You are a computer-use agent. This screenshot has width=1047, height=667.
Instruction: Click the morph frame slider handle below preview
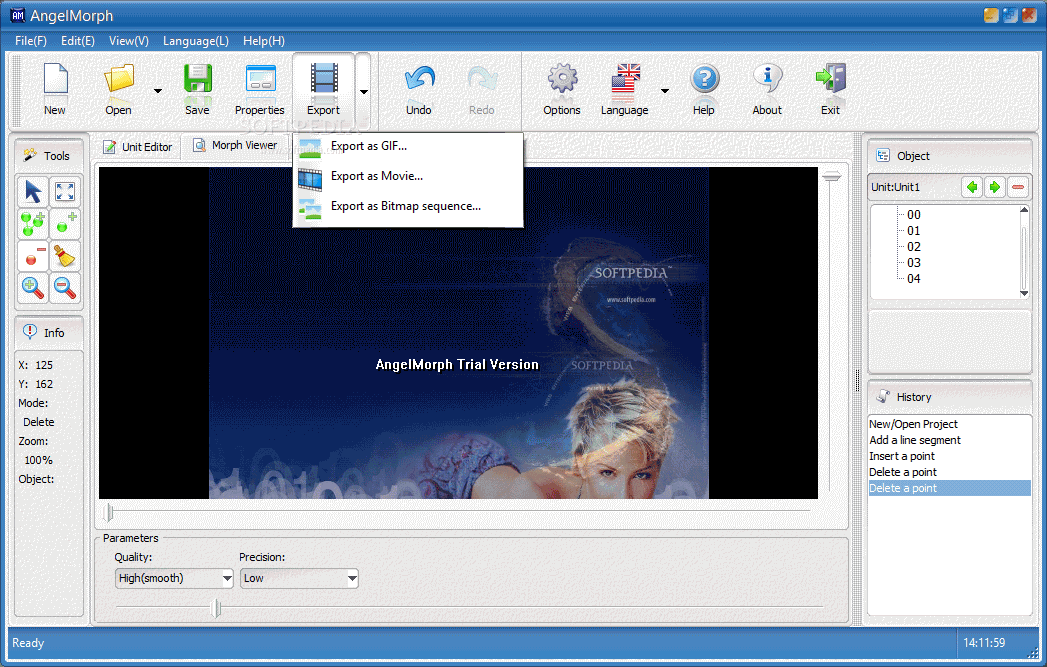(x=108, y=513)
